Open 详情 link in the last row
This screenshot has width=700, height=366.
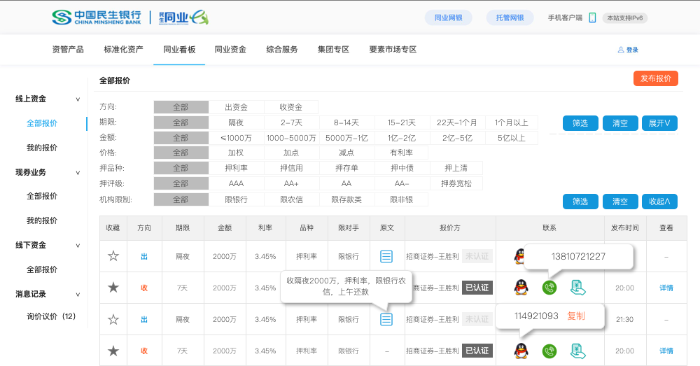tap(666, 351)
